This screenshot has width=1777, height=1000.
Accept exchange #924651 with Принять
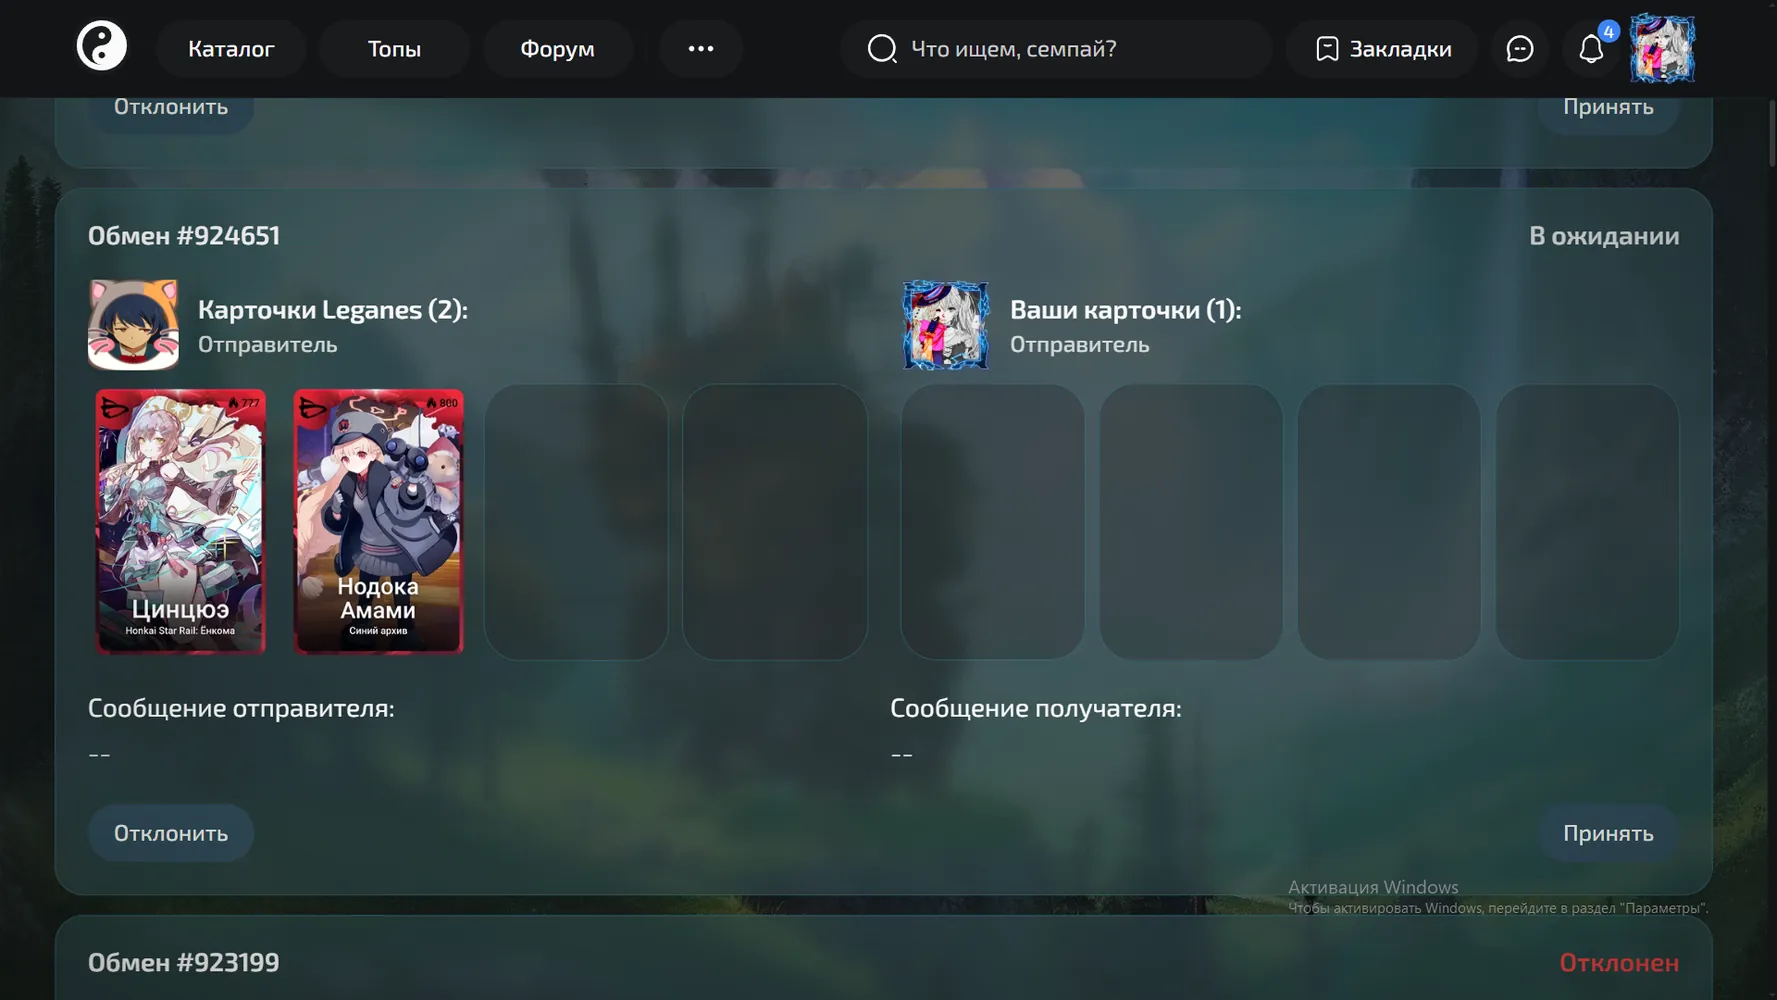[1608, 833]
